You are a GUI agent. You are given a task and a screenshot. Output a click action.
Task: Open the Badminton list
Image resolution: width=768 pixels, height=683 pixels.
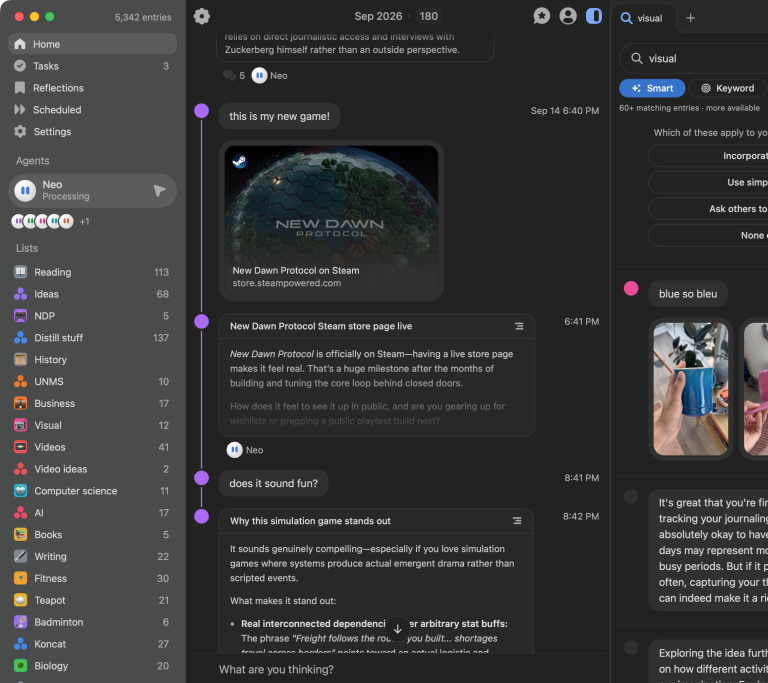[x=93, y=622]
